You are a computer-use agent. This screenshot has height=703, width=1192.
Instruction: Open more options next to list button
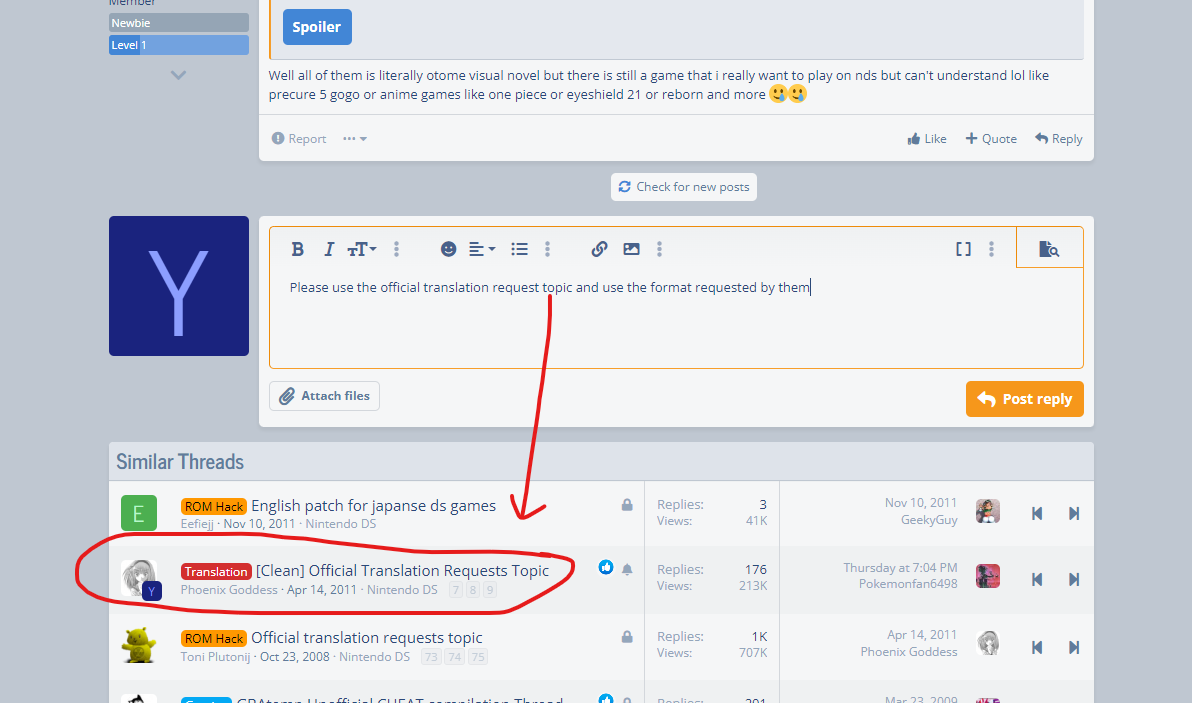[547, 249]
